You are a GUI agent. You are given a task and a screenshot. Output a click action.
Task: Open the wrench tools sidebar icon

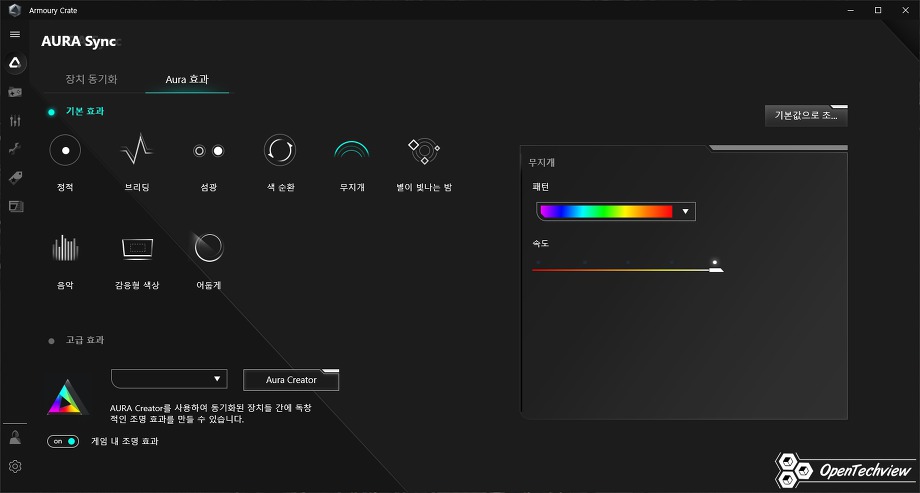[15, 149]
